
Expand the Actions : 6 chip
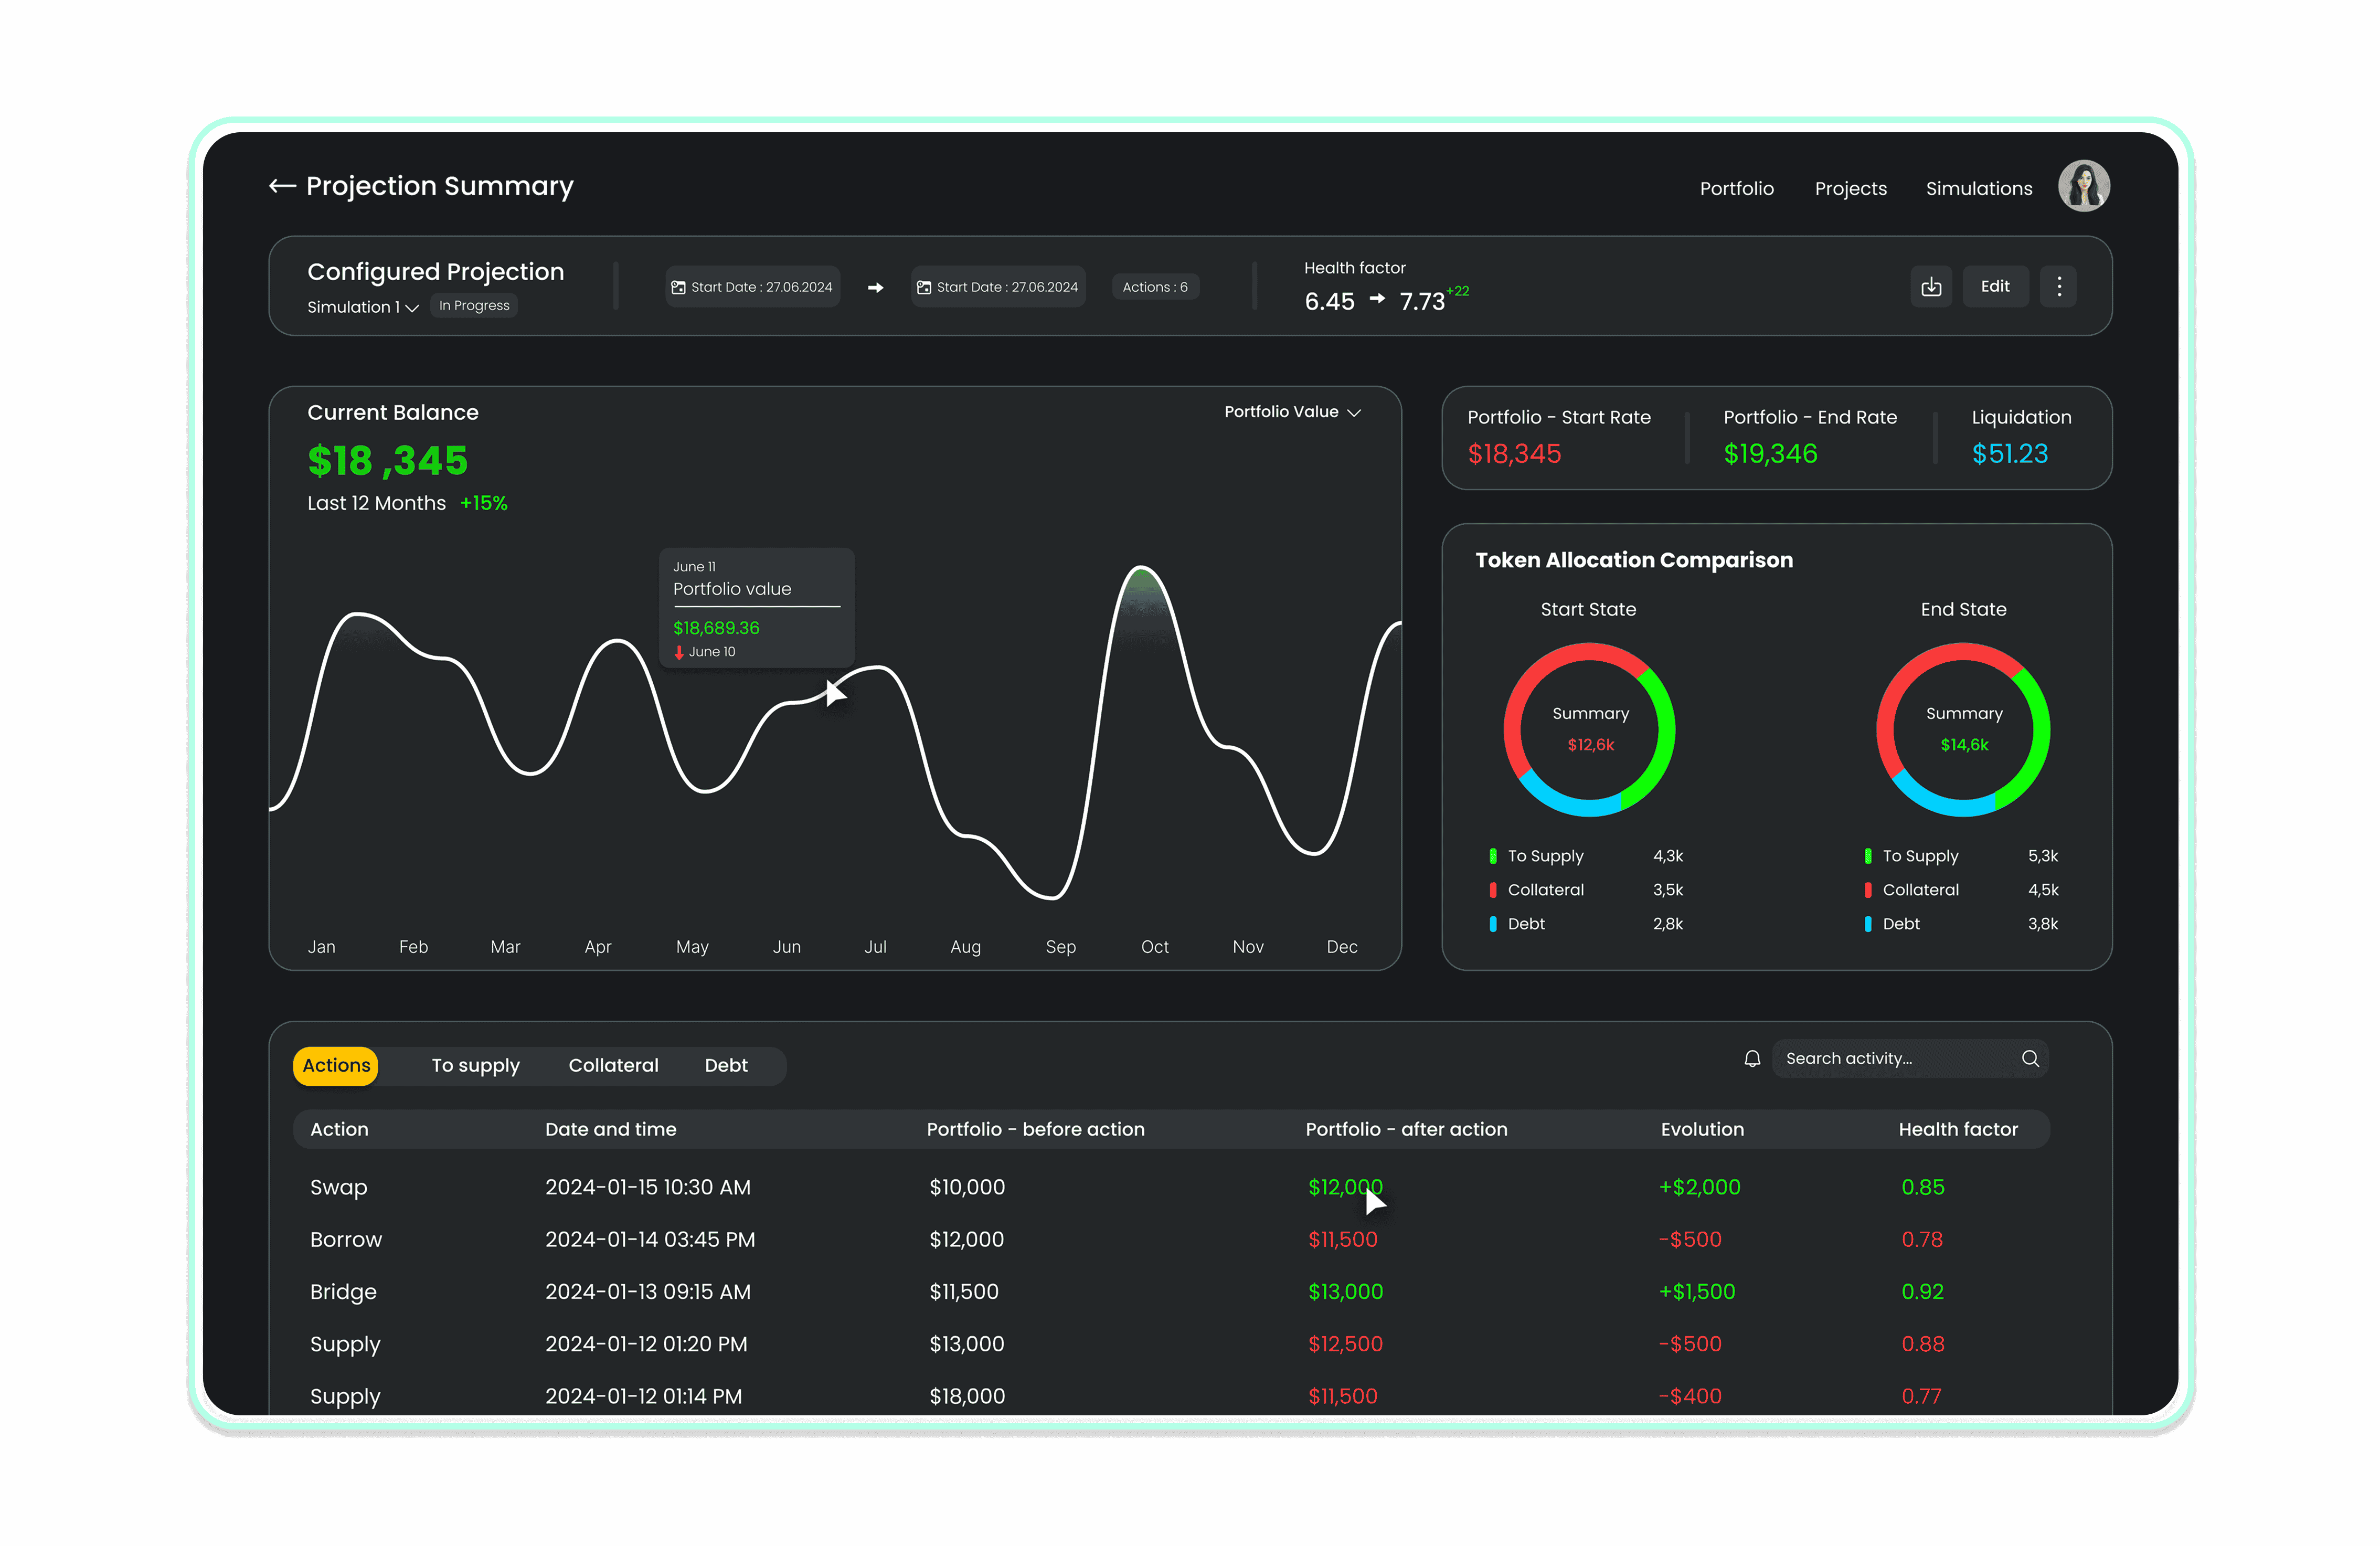click(1155, 287)
